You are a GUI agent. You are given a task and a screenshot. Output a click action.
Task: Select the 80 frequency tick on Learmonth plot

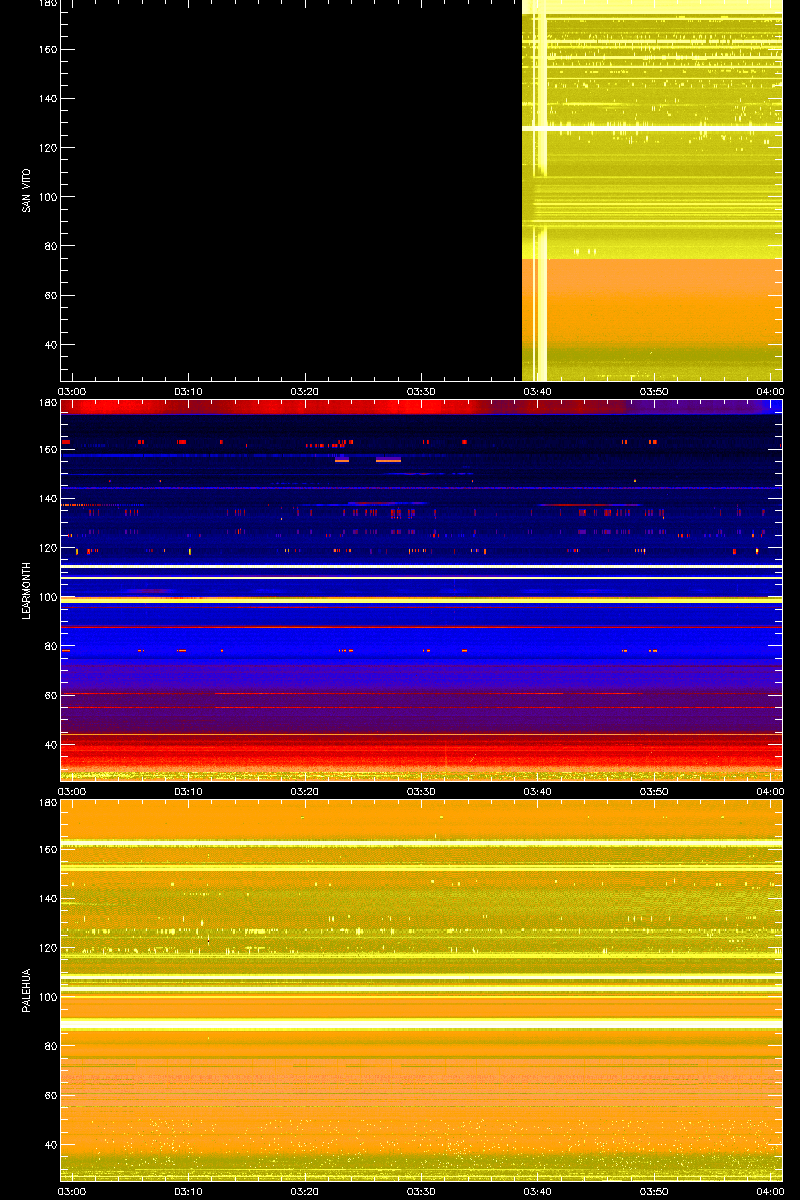[x=51, y=646]
